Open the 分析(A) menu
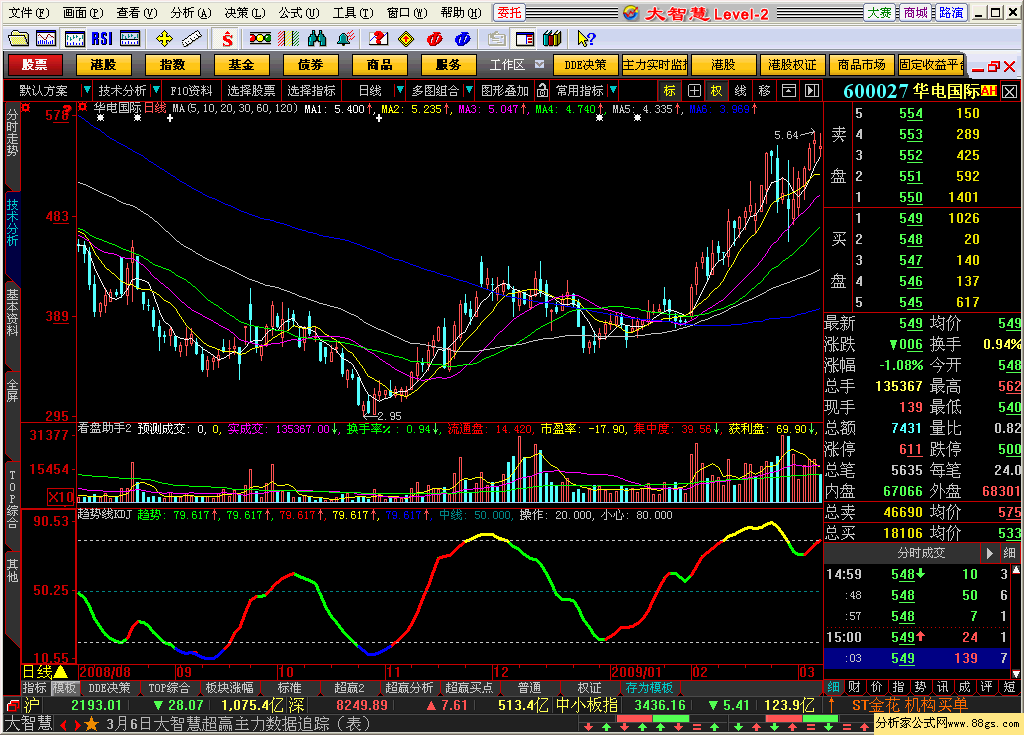Viewport: 1024px width, 735px height. tap(191, 12)
